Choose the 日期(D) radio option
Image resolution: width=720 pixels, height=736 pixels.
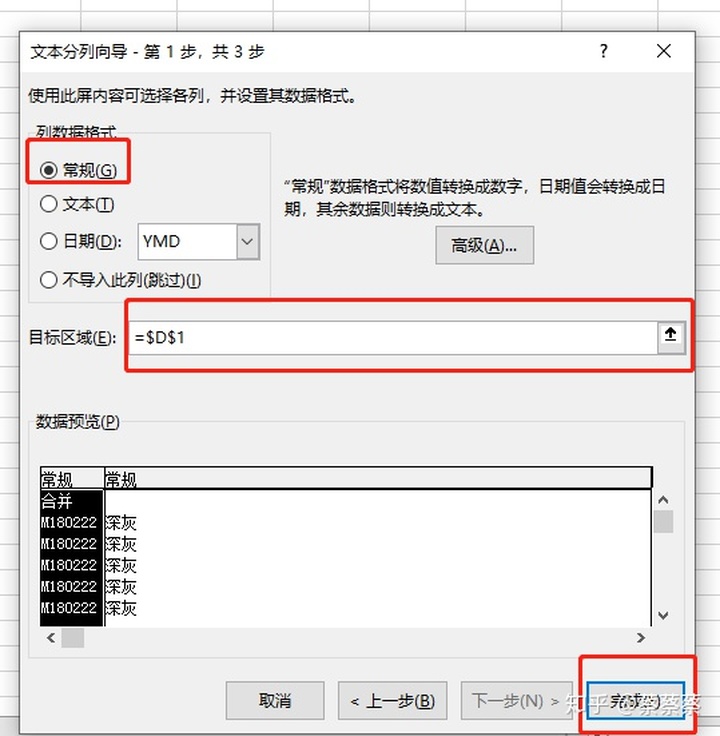49,241
